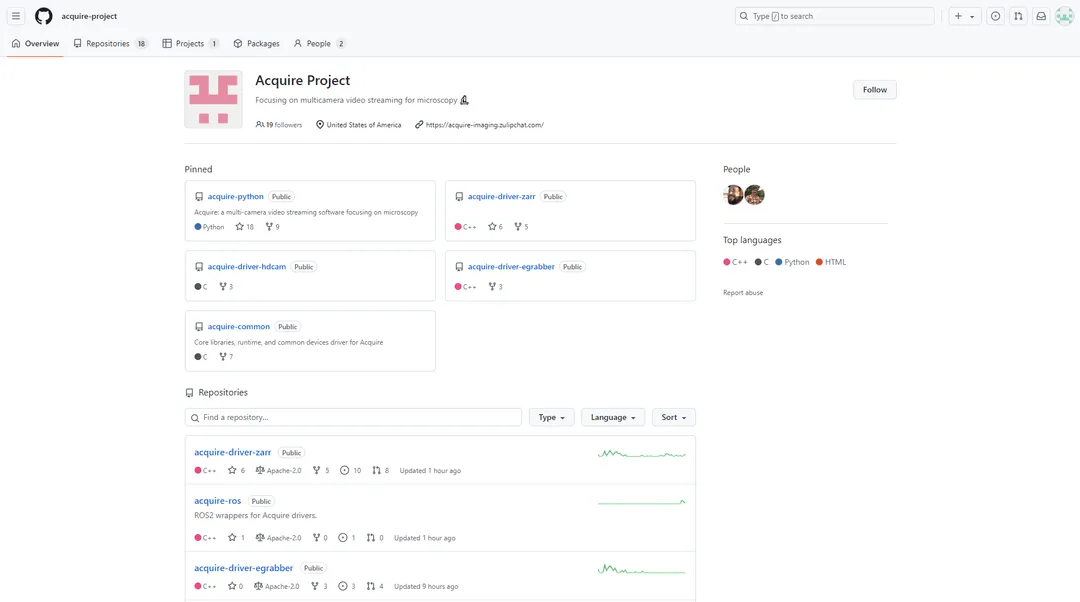Click the Follow button
The height and width of the screenshot is (602, 1080).
[875, 90]
